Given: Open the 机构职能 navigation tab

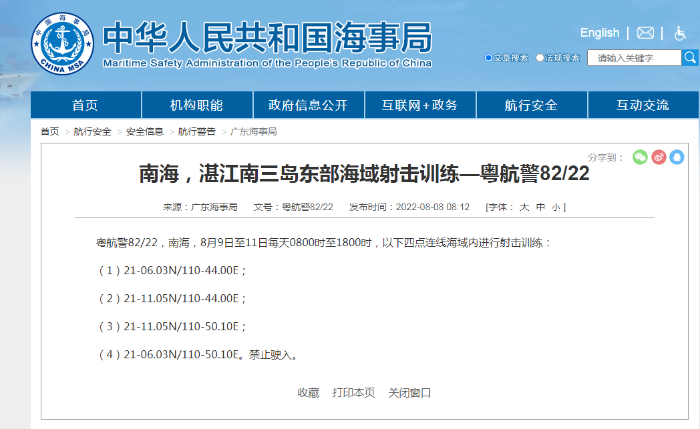Looking at the screenshot, I should coord(197,105).
